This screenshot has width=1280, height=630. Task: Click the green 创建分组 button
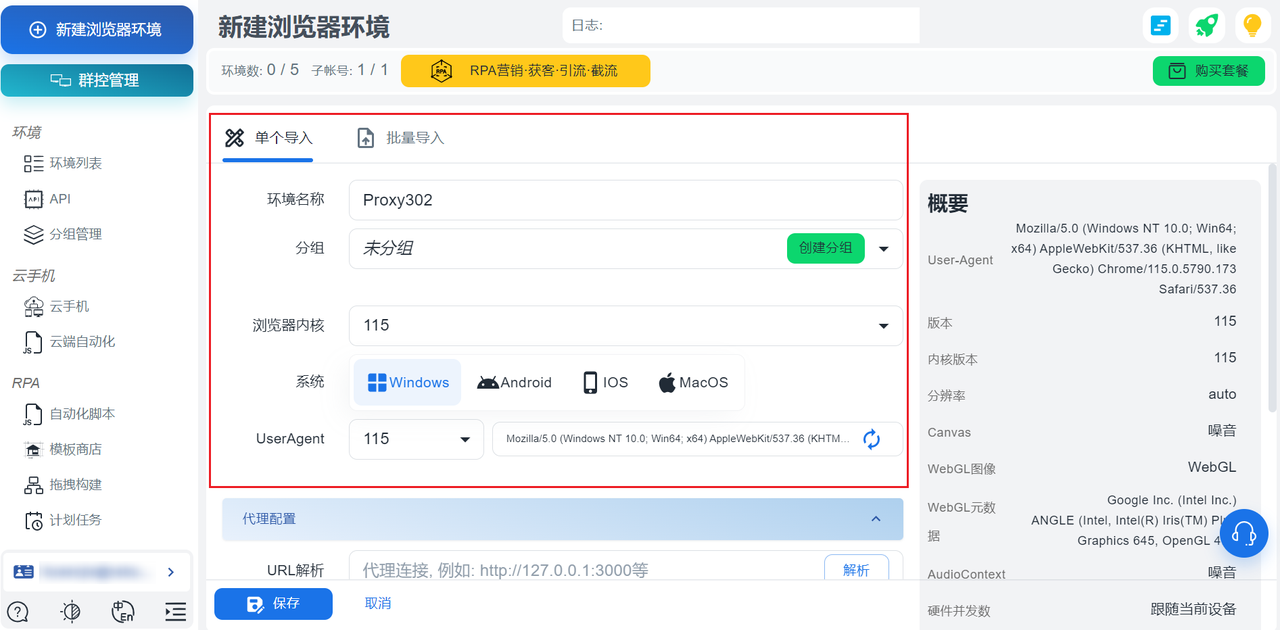pyautogui.click(x=825, y=248)
